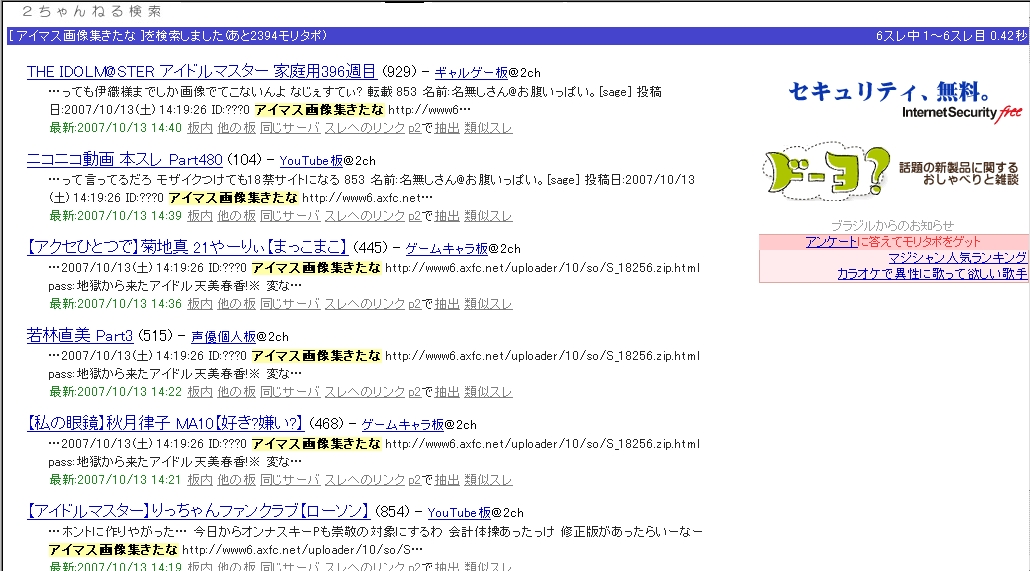The width and height of the screenshot is (1030, 571).
Task: Click 話題の新製品に関するおしゃべりと雑談 ad text
Action: pyautogui.click(x=958, y=173)
